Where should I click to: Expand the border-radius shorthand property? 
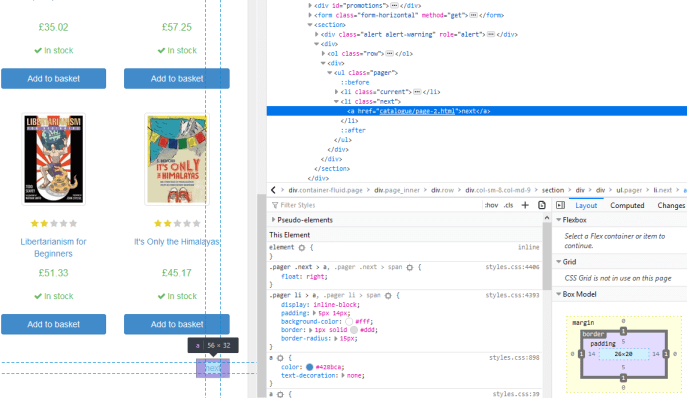click(x=336, y=338)
